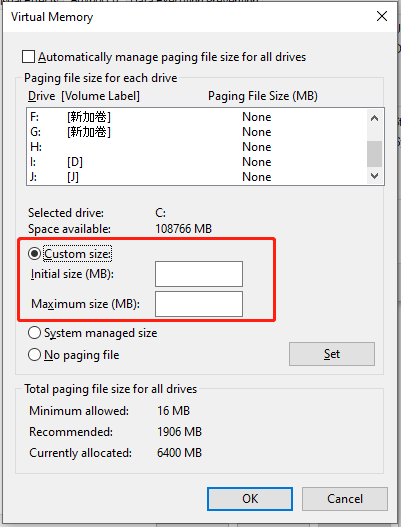Screen dimensions: 401x527
Task: Confirm with the OK button
Action: (x=250, y=499)
